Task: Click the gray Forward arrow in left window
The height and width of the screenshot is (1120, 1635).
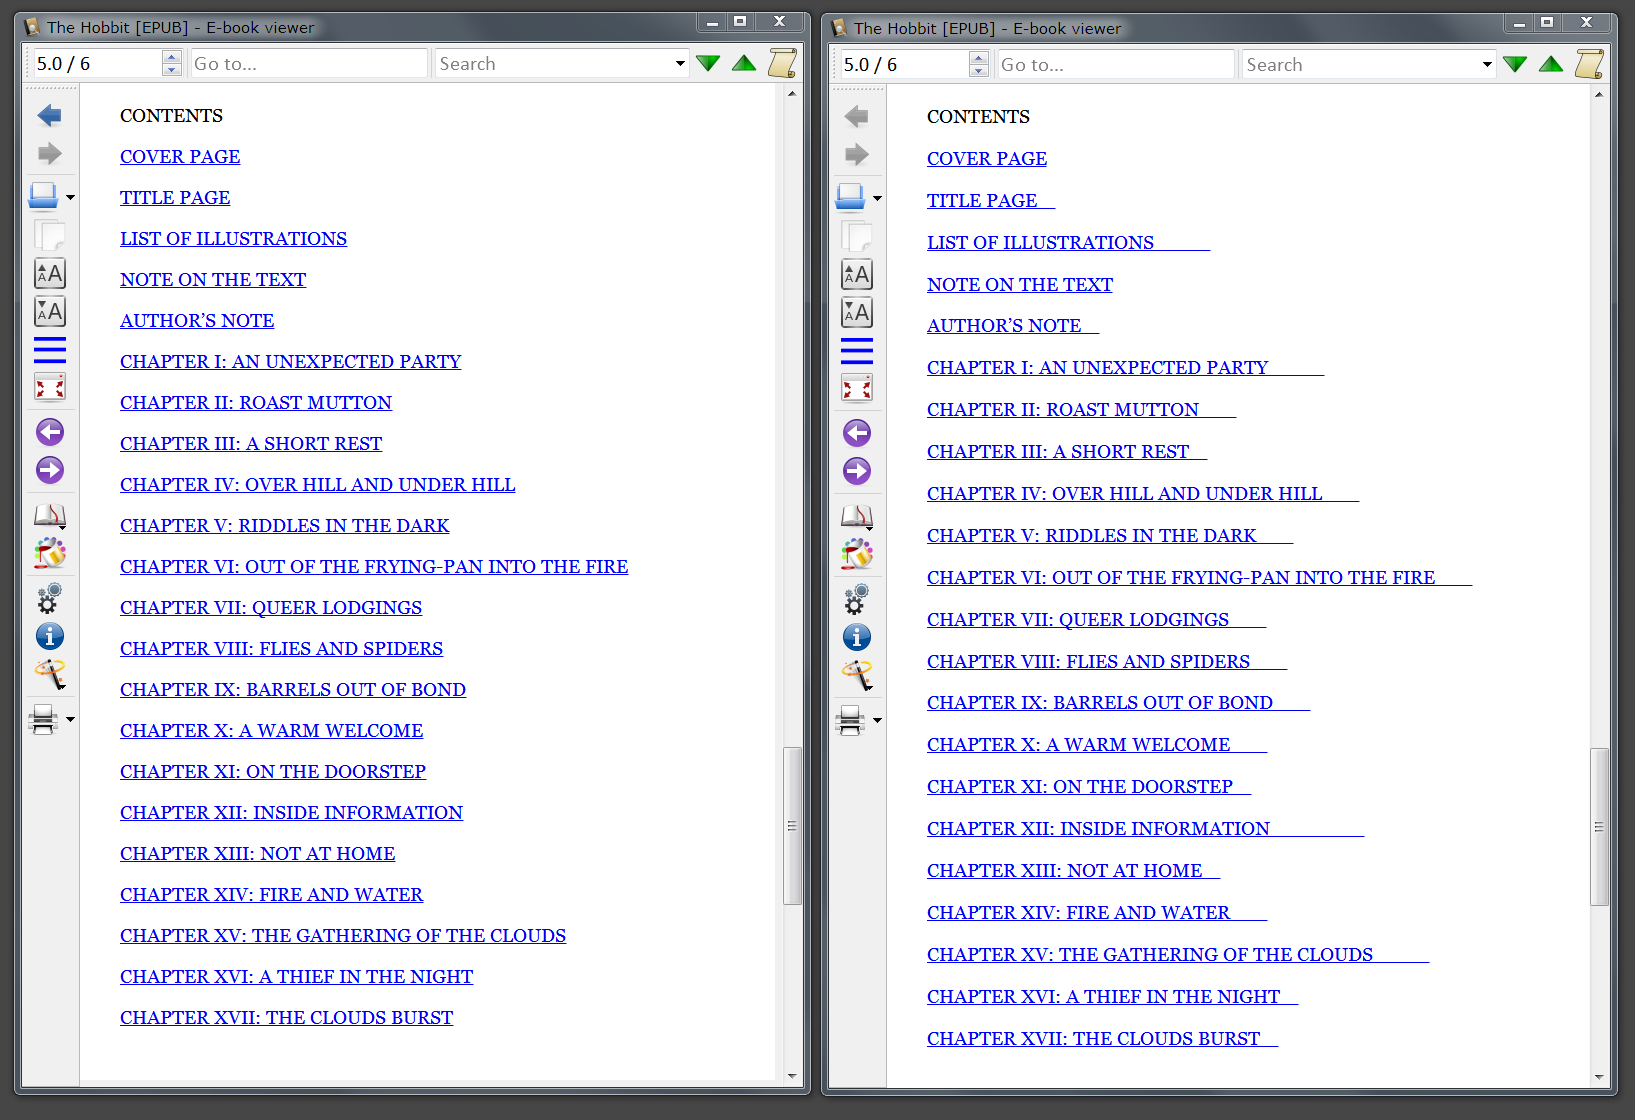Action: pyautogui.click(x=50, y=154)
